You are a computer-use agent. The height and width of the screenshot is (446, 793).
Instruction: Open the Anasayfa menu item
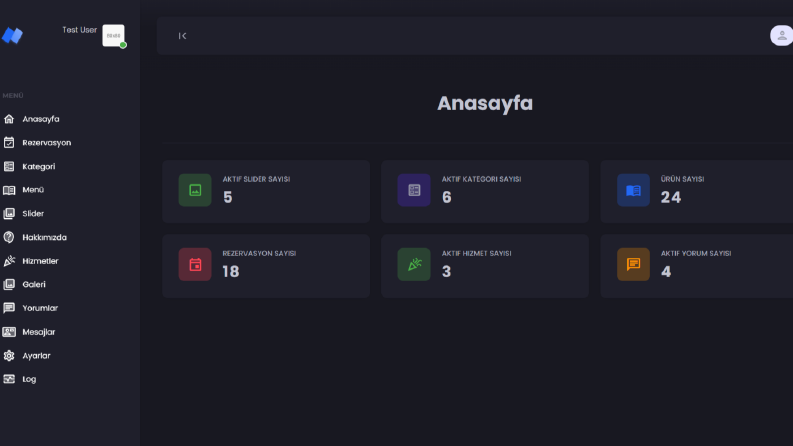[41, 119]
